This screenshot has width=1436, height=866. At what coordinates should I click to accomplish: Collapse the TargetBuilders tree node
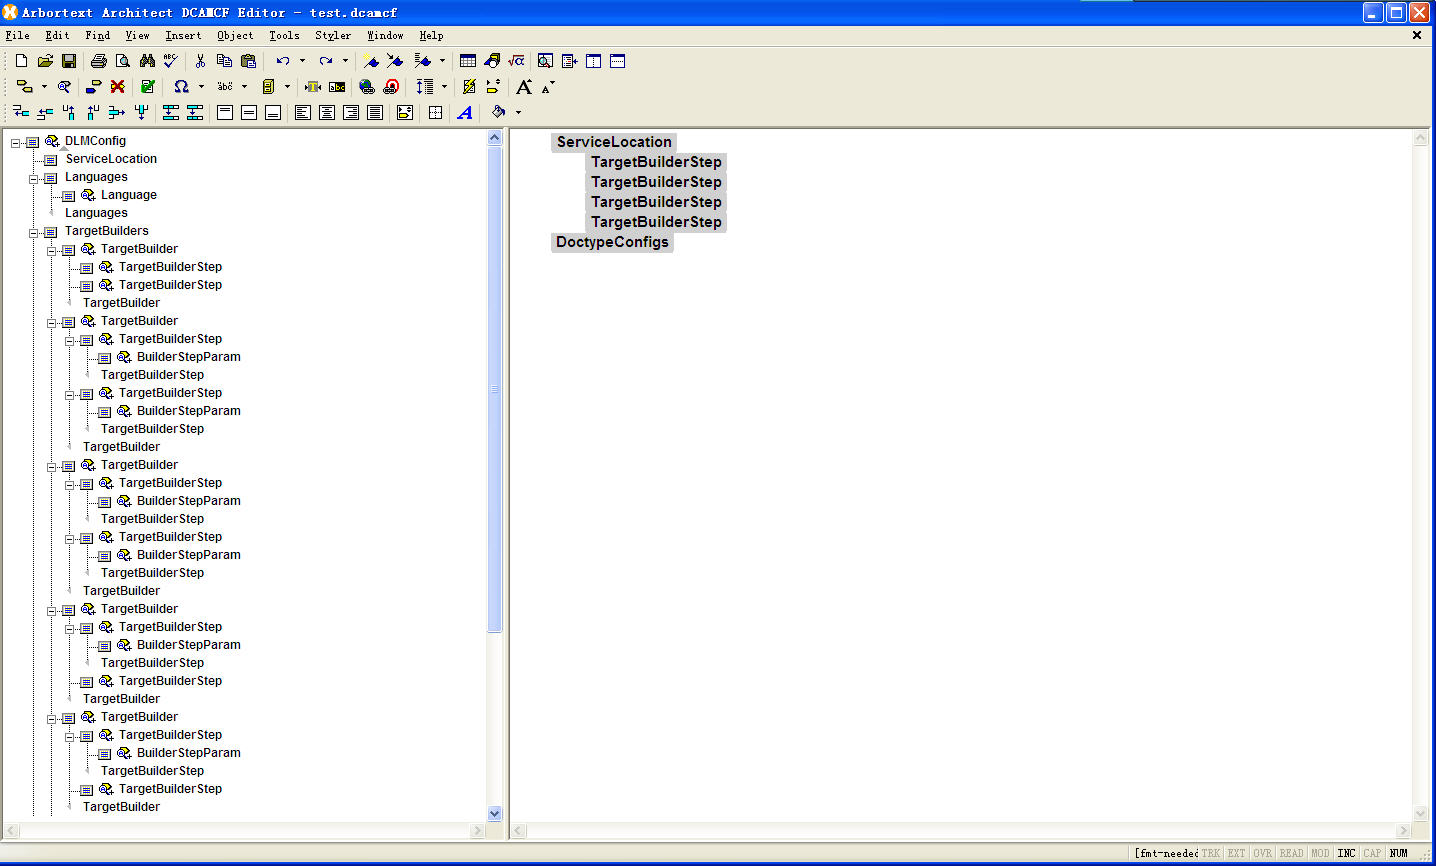coord(34,233)
